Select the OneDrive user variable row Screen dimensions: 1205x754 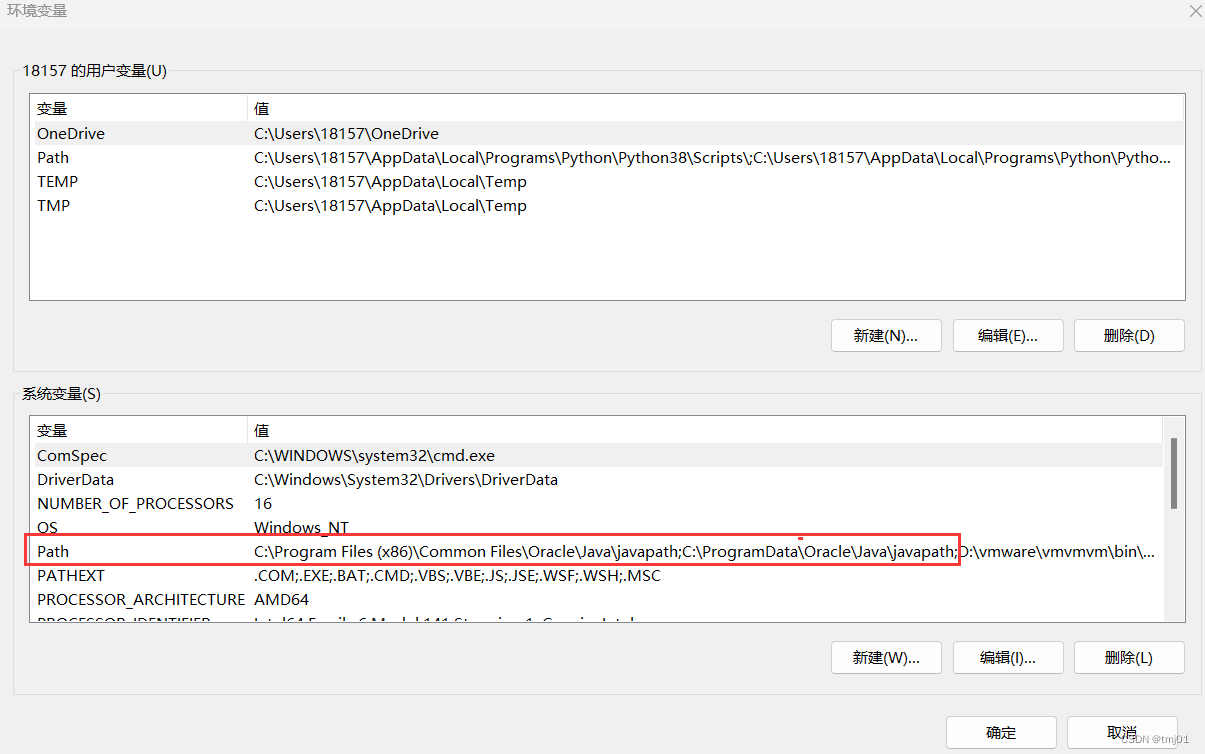(607, 134)
